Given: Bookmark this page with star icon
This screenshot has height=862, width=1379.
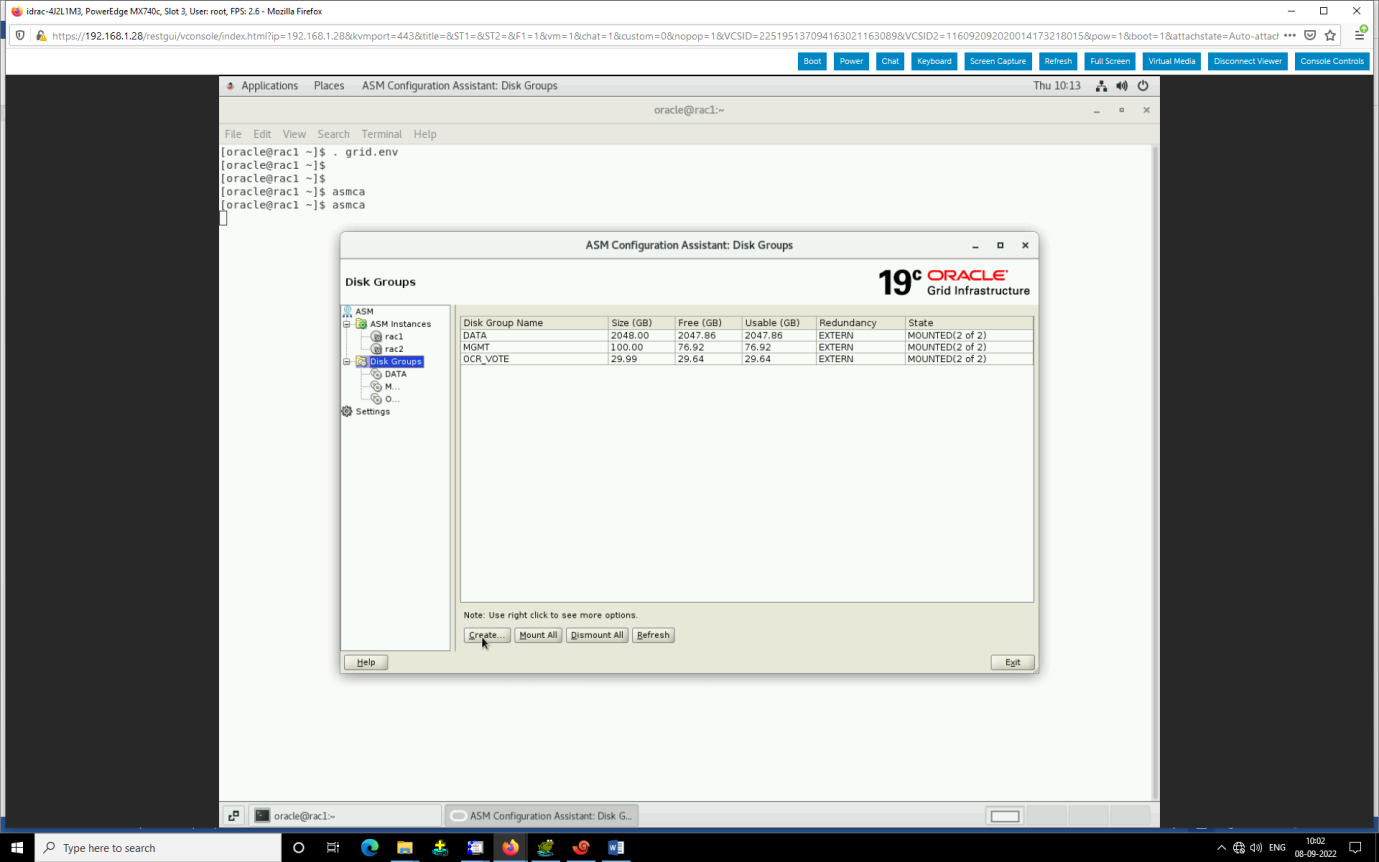Looking at the screenshot, I should (x=1330, y=35).
